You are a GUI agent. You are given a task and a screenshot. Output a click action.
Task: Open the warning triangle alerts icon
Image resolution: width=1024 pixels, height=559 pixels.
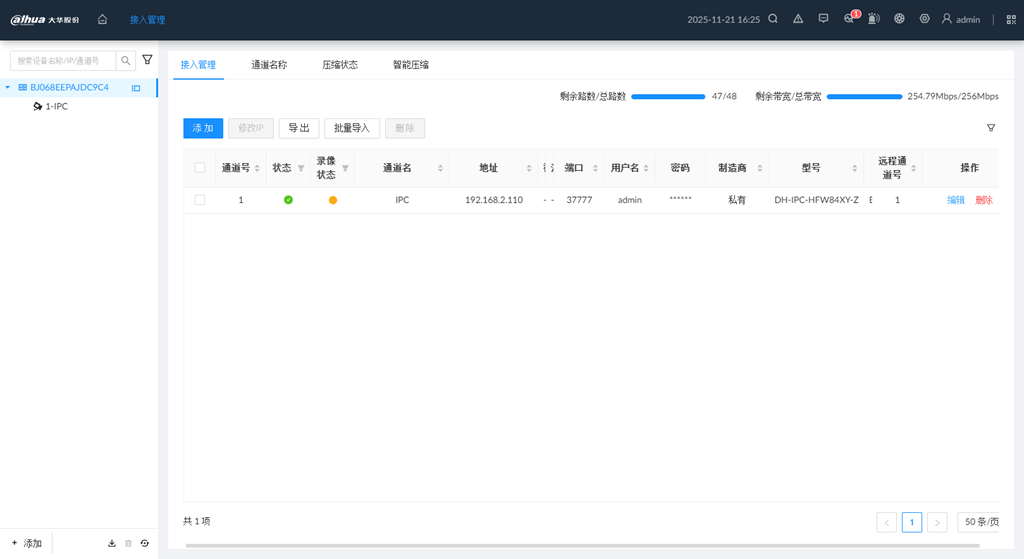coord(798,19)
